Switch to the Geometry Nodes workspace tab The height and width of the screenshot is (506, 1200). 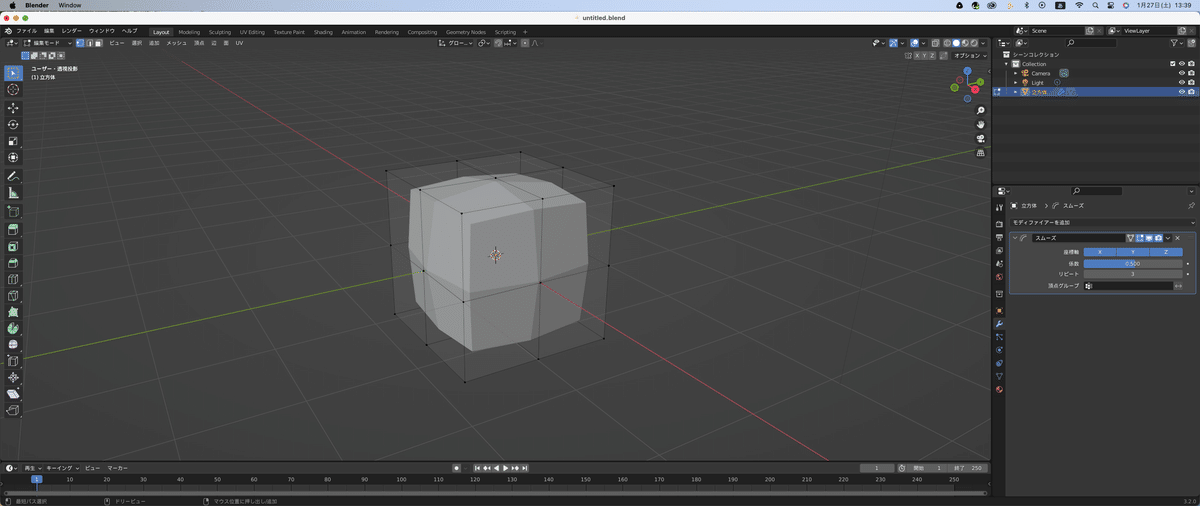pyautogui.click(x=465, y=32)
